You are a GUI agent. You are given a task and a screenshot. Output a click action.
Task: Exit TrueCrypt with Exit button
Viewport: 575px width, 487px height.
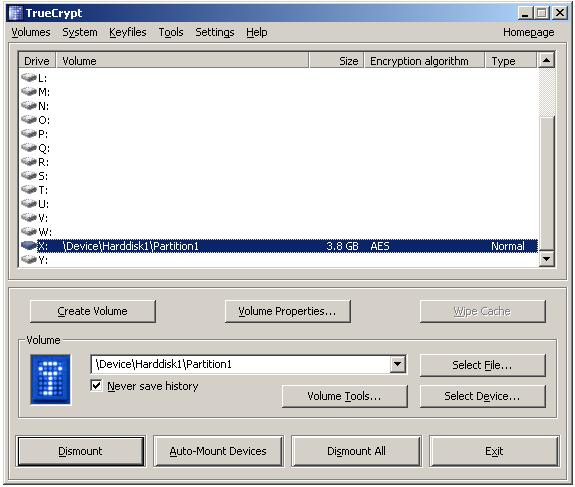[x=494, y=451]
